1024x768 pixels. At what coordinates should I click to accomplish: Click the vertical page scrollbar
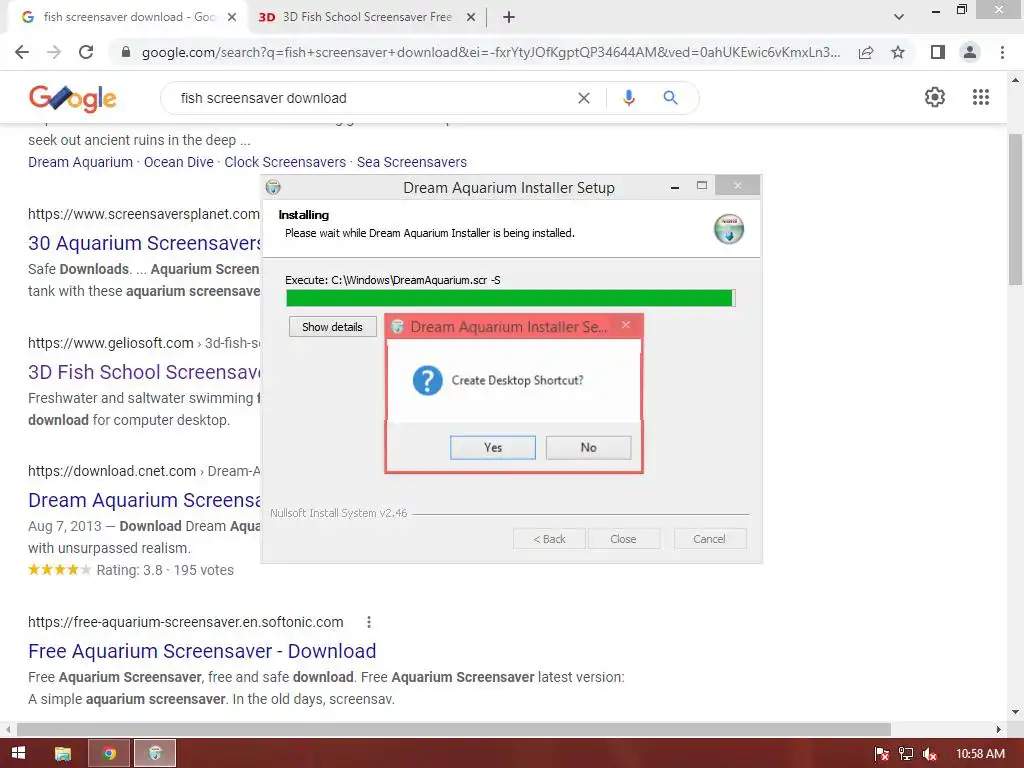[1016, 209]
